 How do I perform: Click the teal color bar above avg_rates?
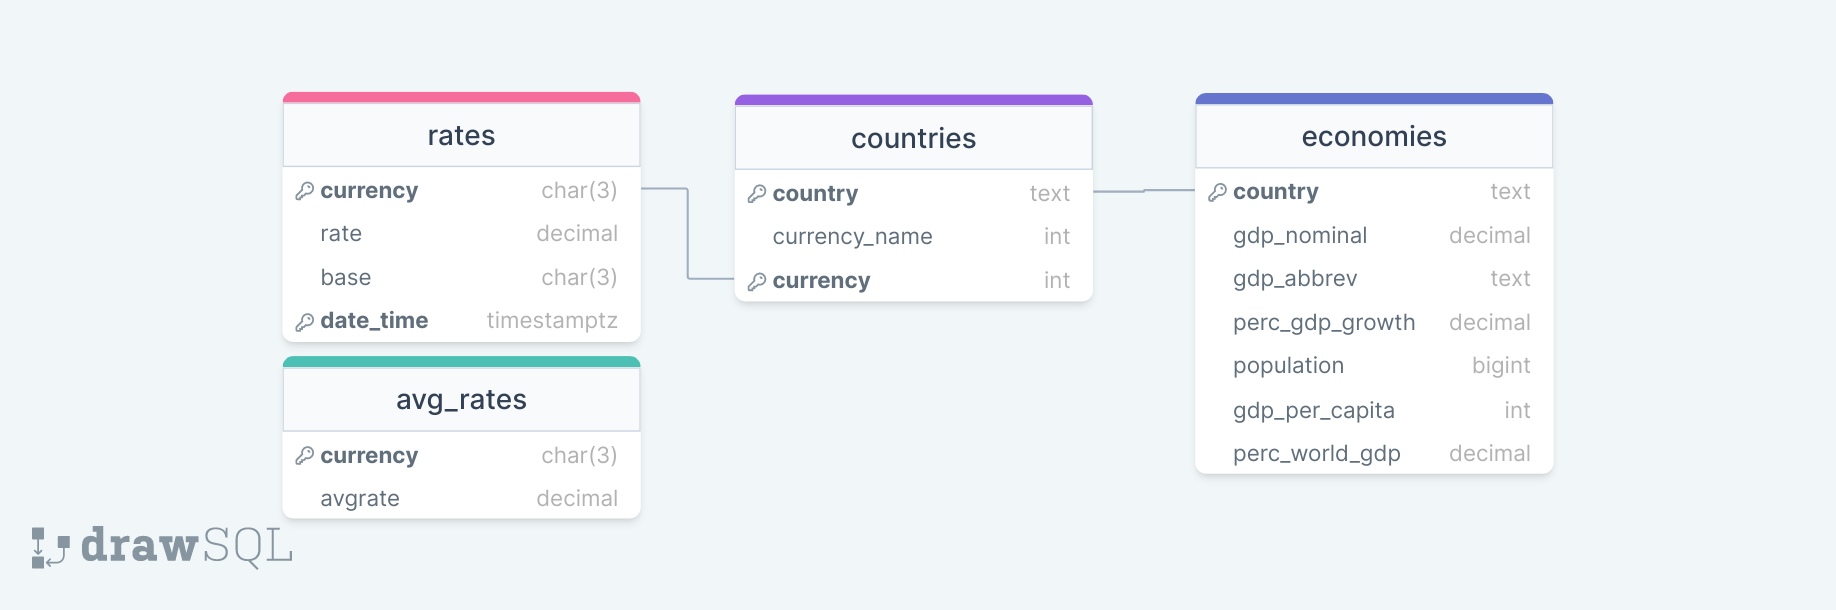point(461,362)
